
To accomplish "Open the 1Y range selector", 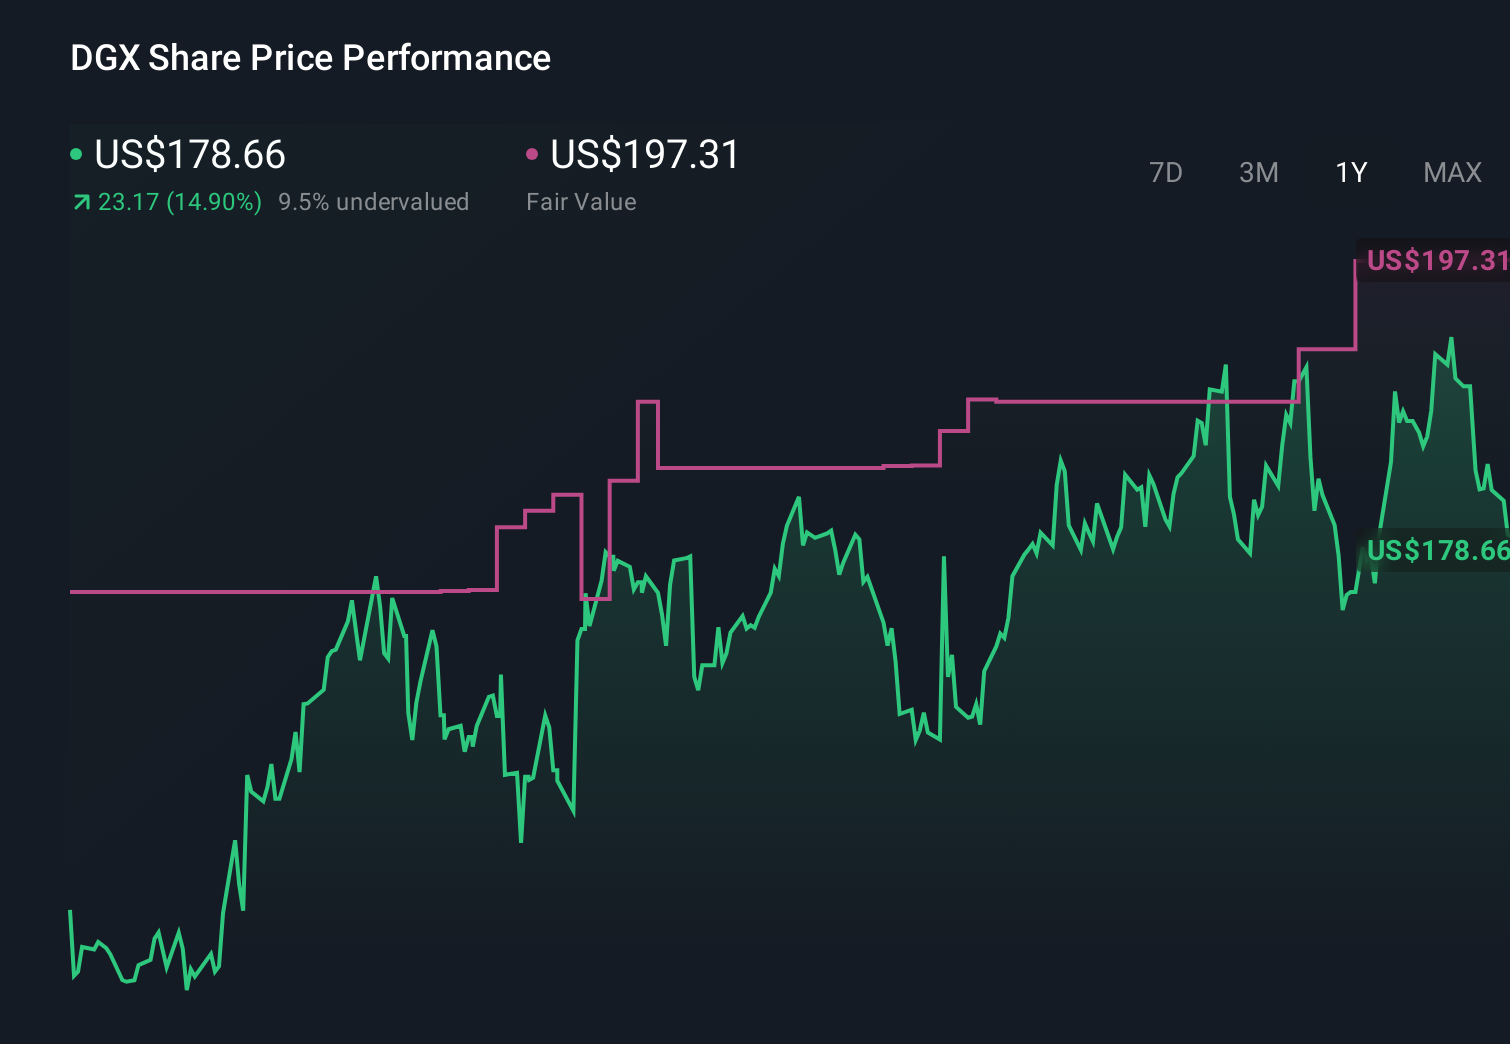I will coord(1350,172).
